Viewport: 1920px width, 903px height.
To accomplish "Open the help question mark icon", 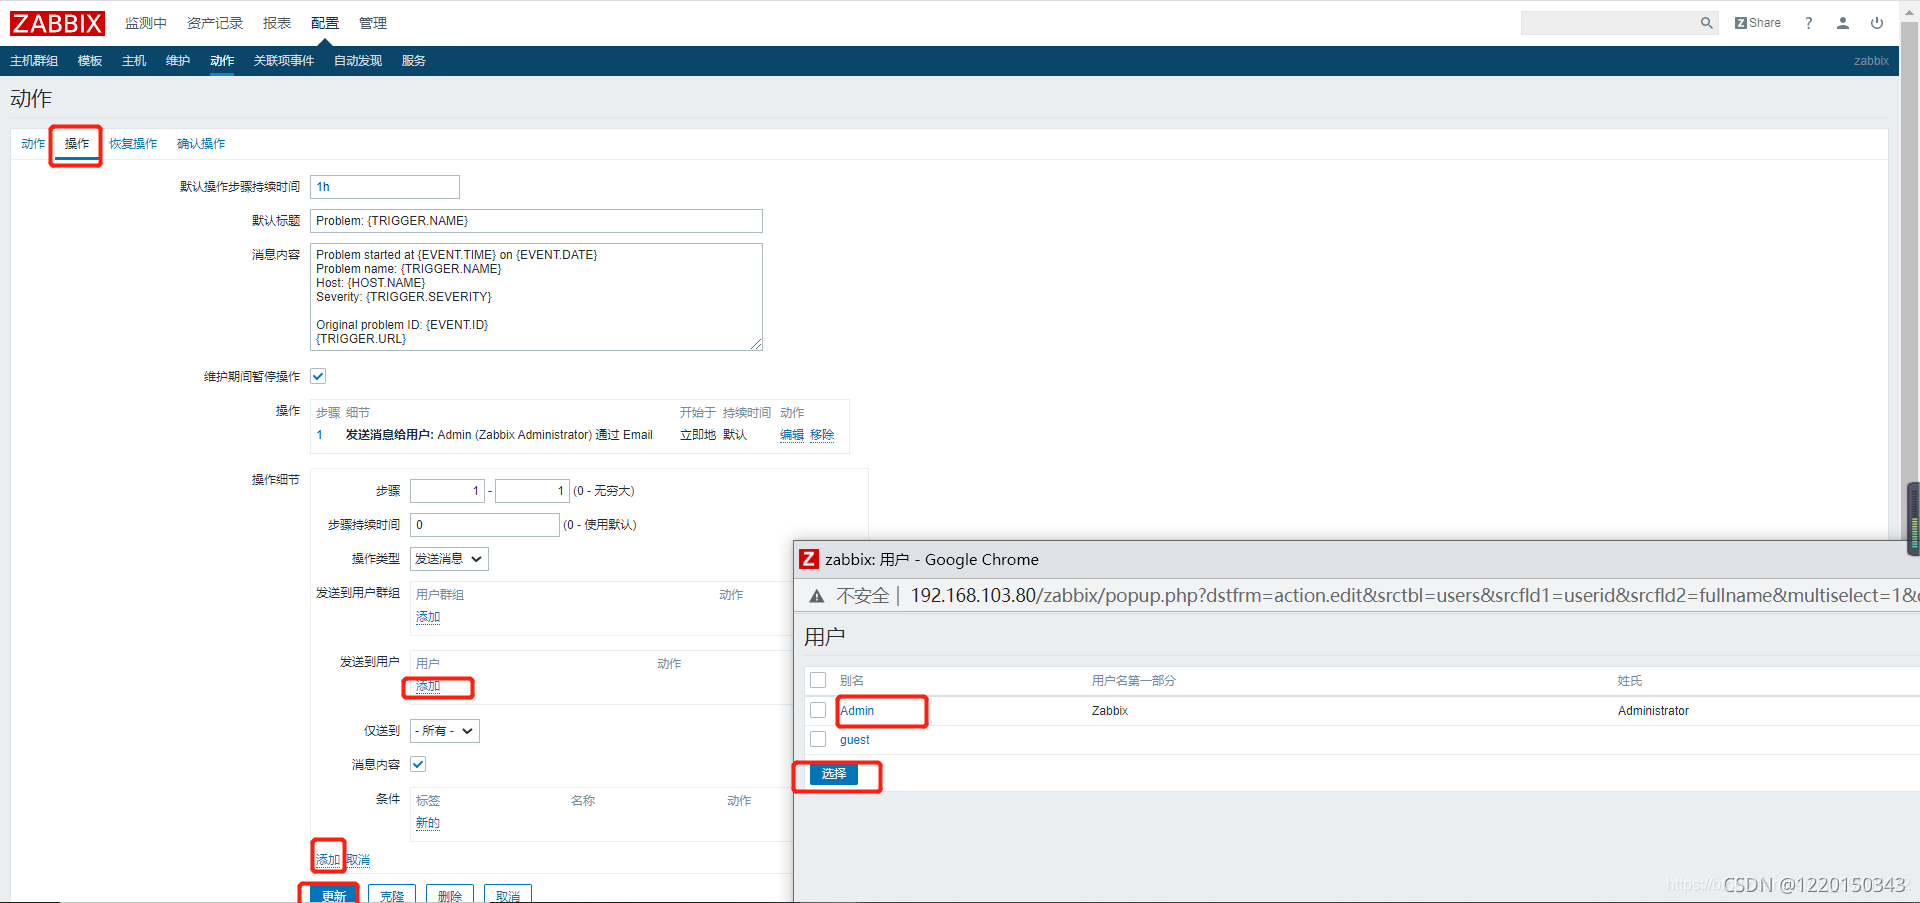I will pyautogui.click(x=1808, y=23).
